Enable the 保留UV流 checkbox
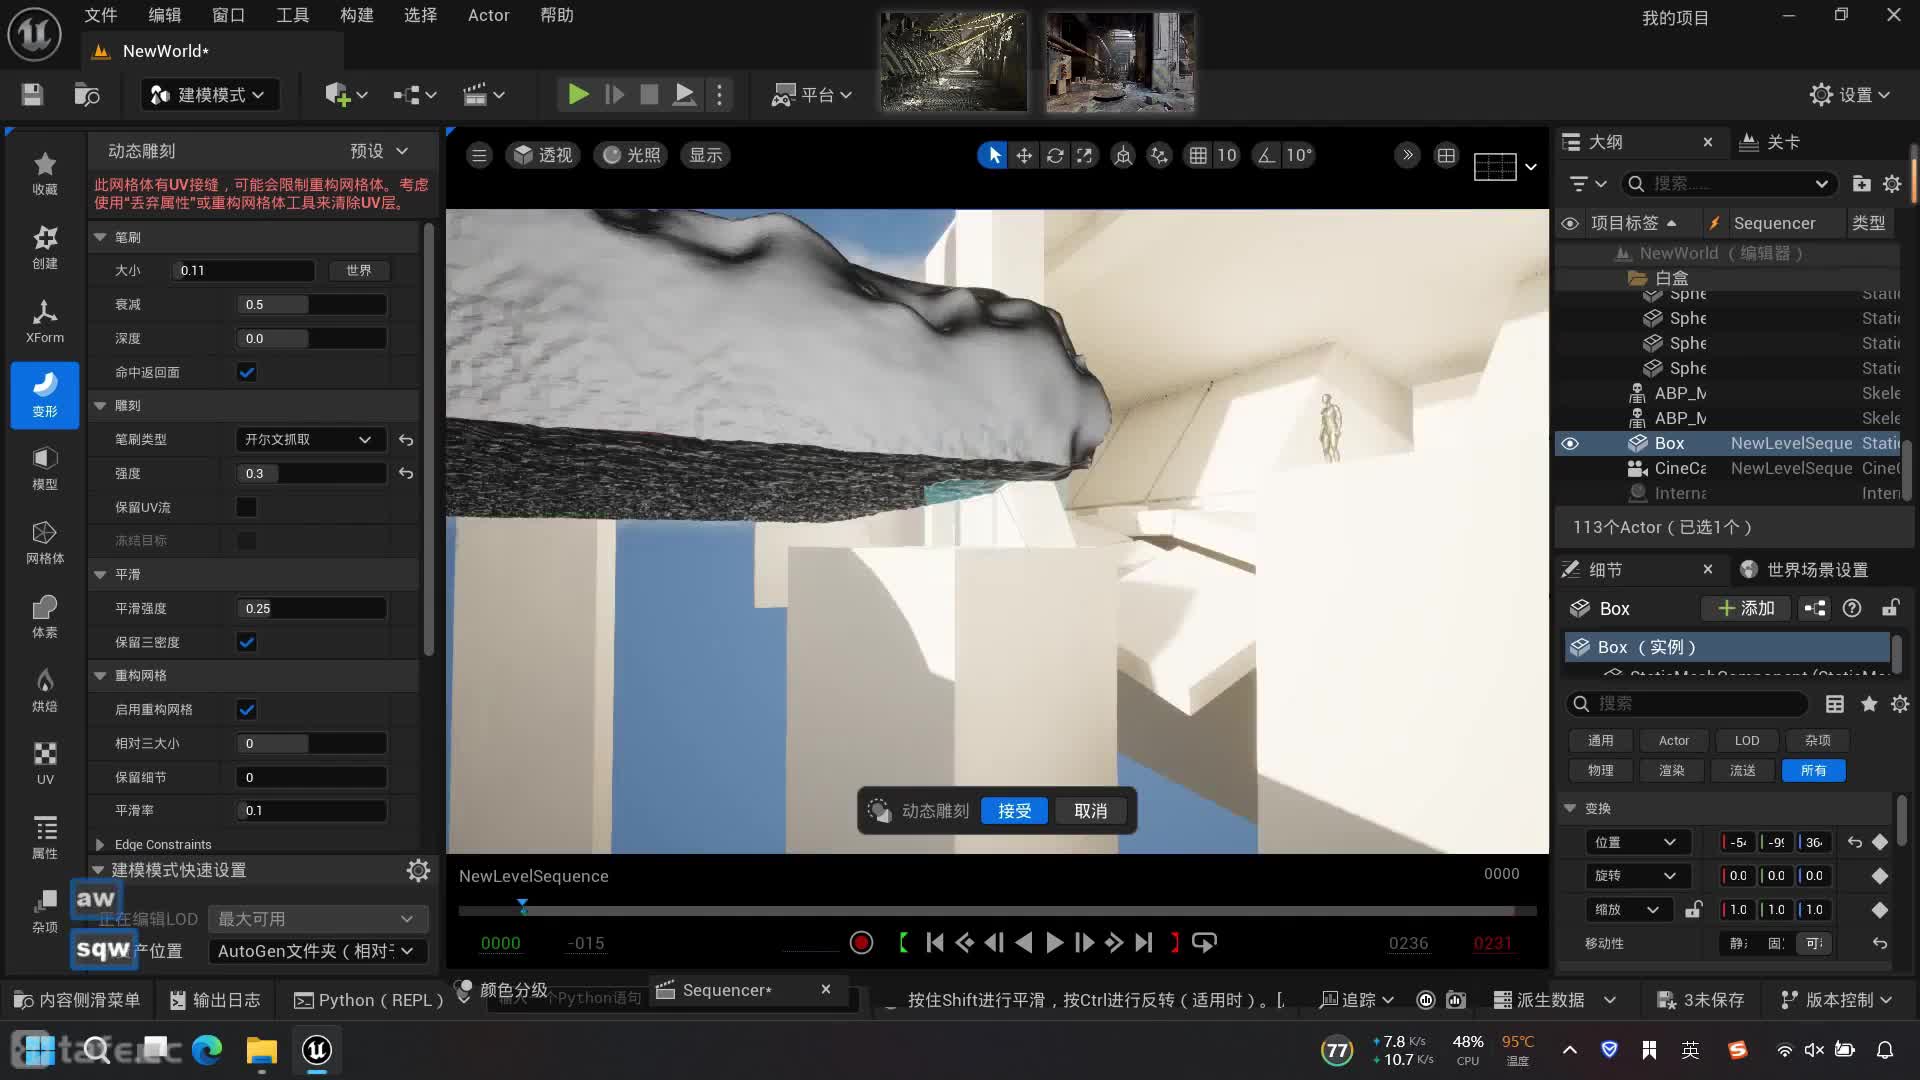 point(247,507)
